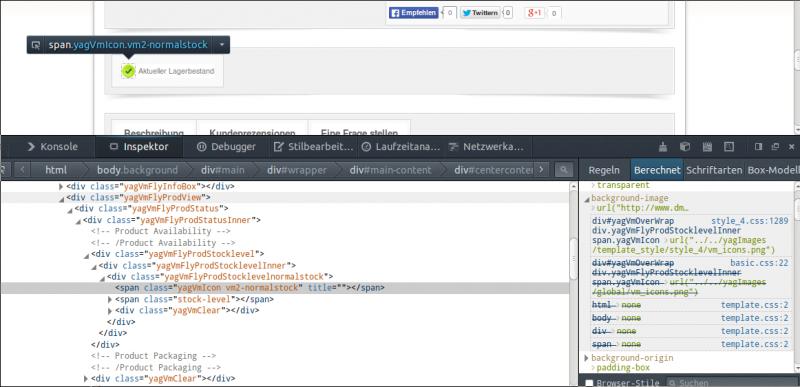
Task: Toggle responsive design mode icon
Action: coord(729,147)
